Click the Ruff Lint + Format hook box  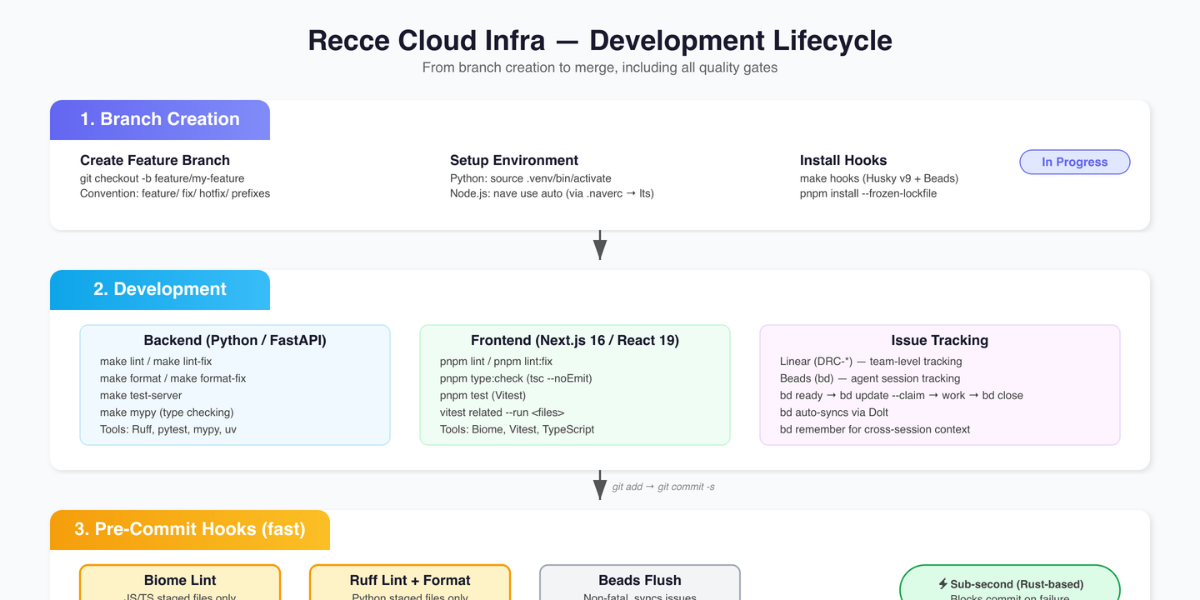tap(410, 584)
